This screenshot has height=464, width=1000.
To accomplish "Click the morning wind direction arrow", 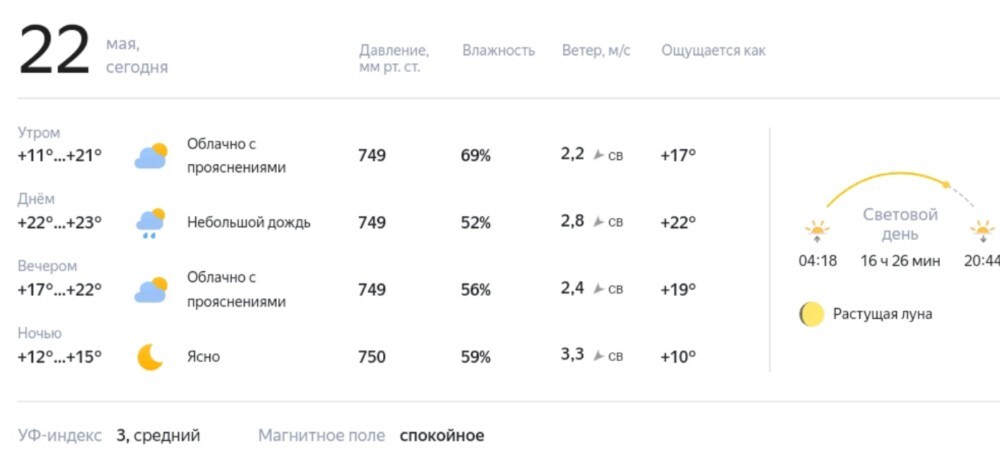I will (598, 155).
